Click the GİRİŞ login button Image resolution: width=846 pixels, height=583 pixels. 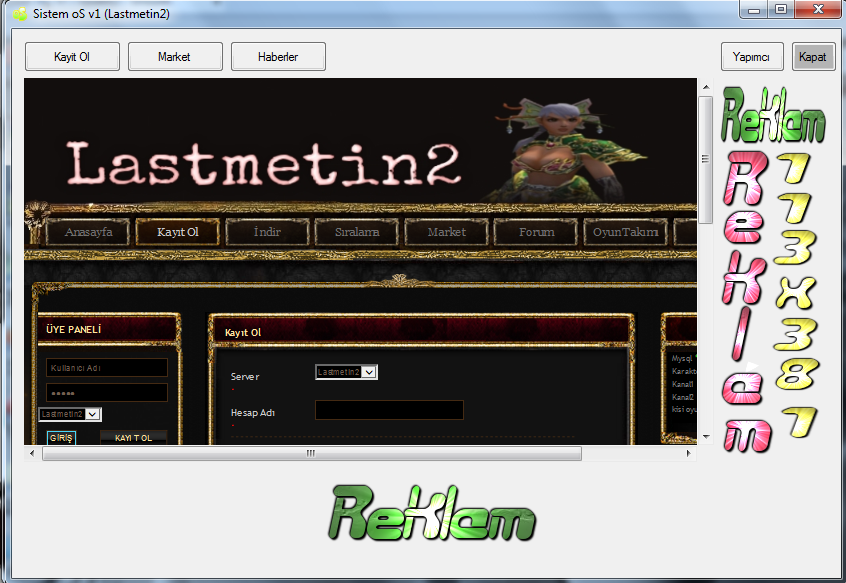(x=61, y=438)
